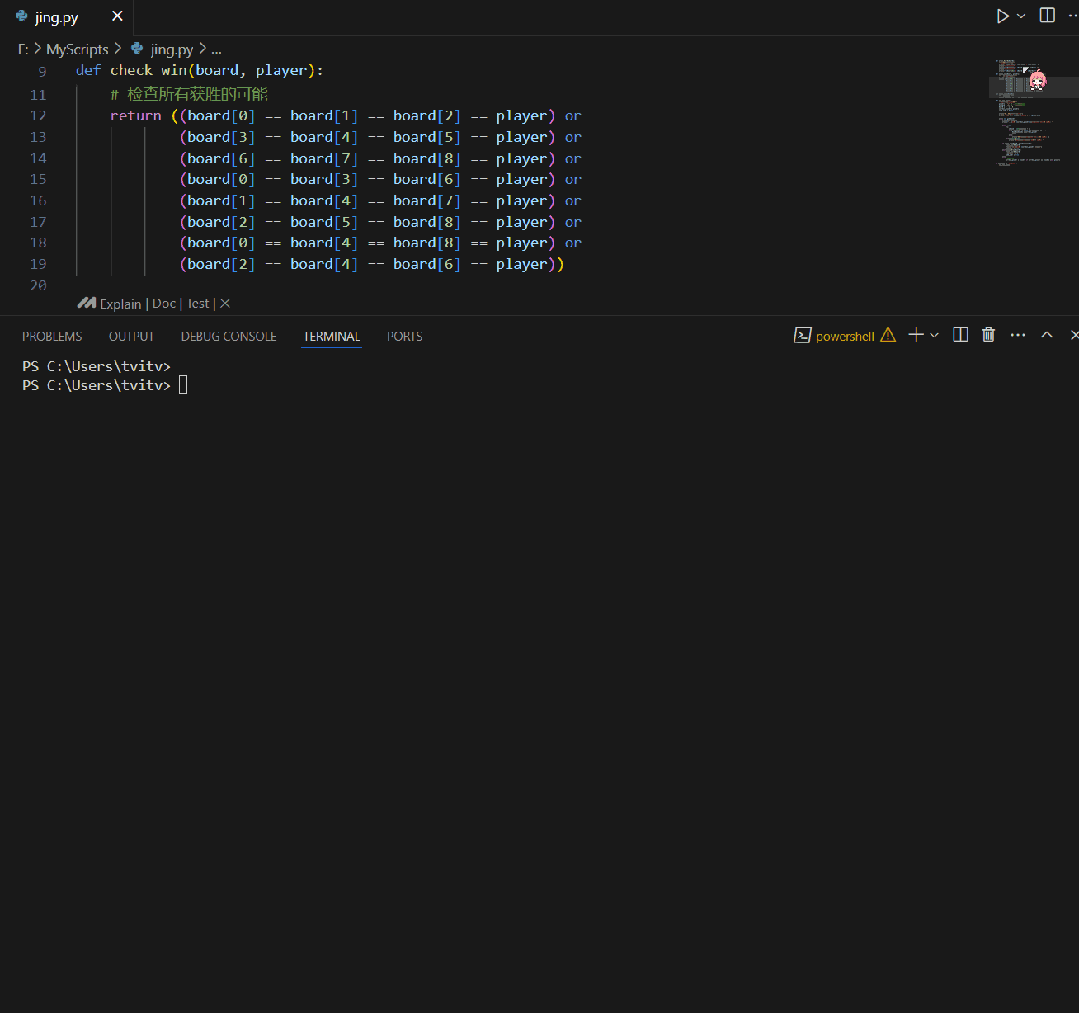Kill terminal using trash icon
Screen dimensions: 1079x1013
point(988,335)
